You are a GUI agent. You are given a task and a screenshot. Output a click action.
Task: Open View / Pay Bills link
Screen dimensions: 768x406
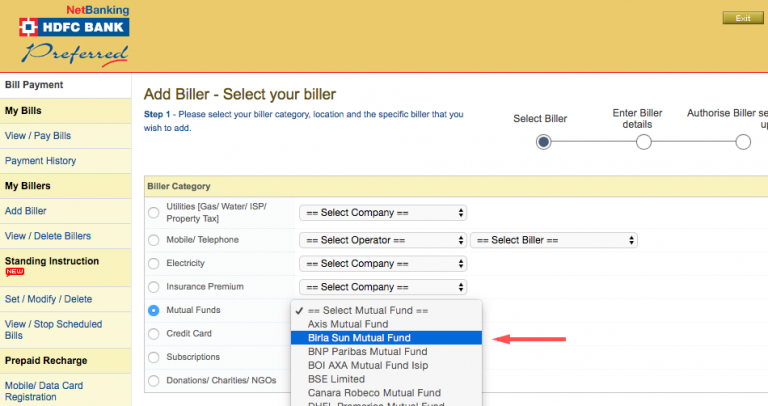tap(38, 136)
